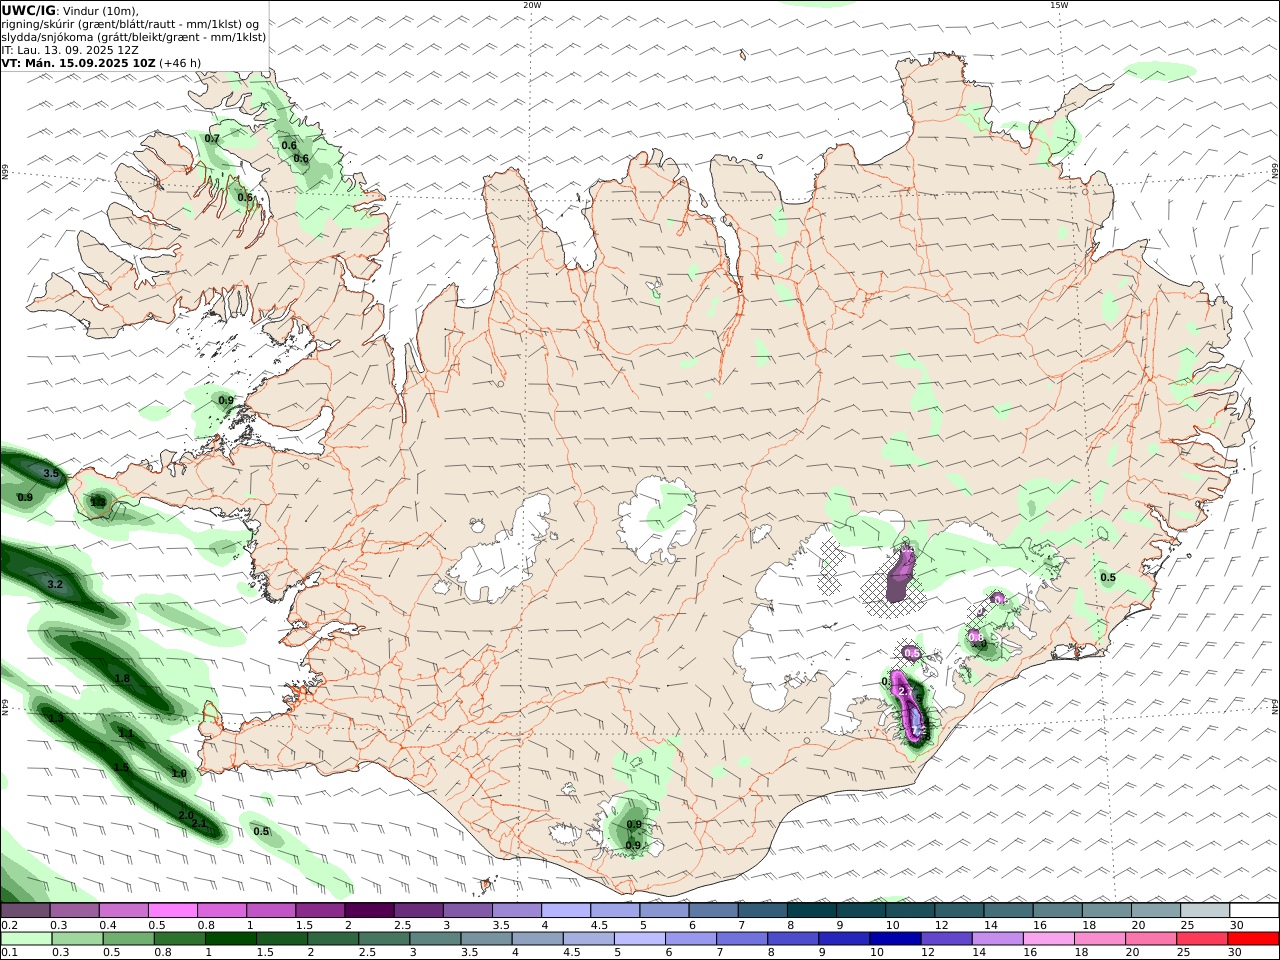This screenshot has height=960, width=1280.
Task: Click the pale pink swatch at 16 on the rain scale
Action: [1048, 938]
